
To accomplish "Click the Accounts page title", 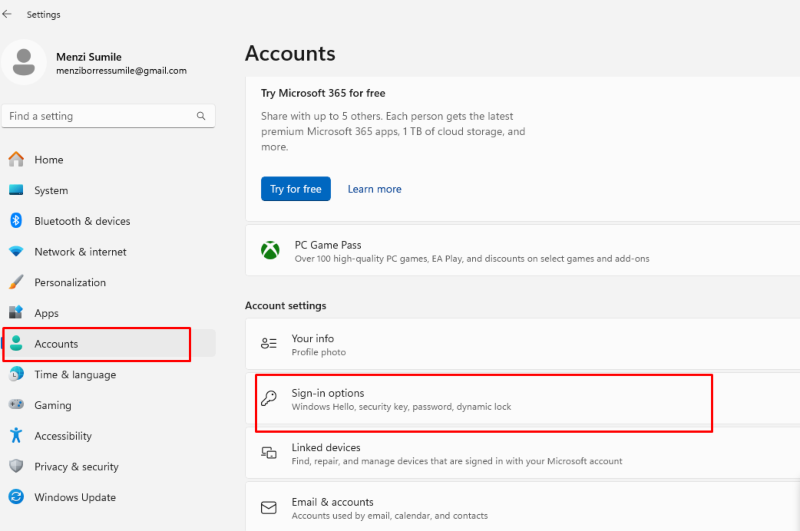I will (290, 54).
